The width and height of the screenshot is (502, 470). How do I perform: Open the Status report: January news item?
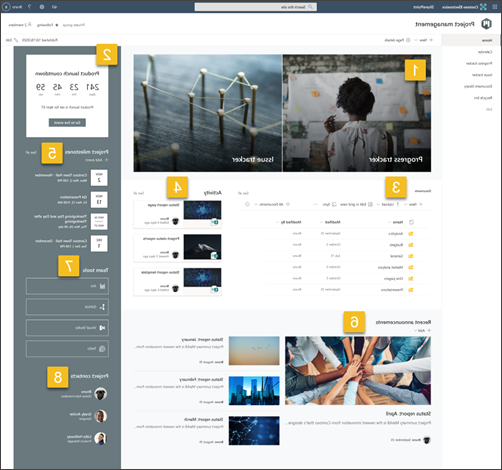pos(207,351)
